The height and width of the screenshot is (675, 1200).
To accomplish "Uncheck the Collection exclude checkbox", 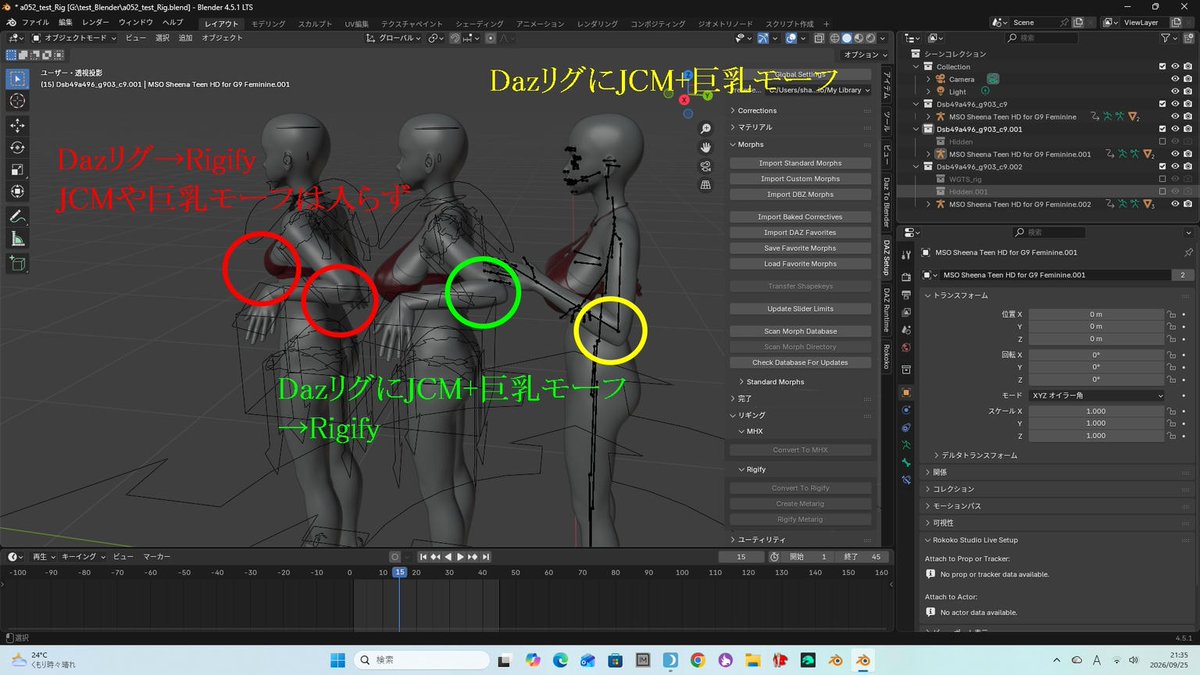I will (x=1161, y=67).
